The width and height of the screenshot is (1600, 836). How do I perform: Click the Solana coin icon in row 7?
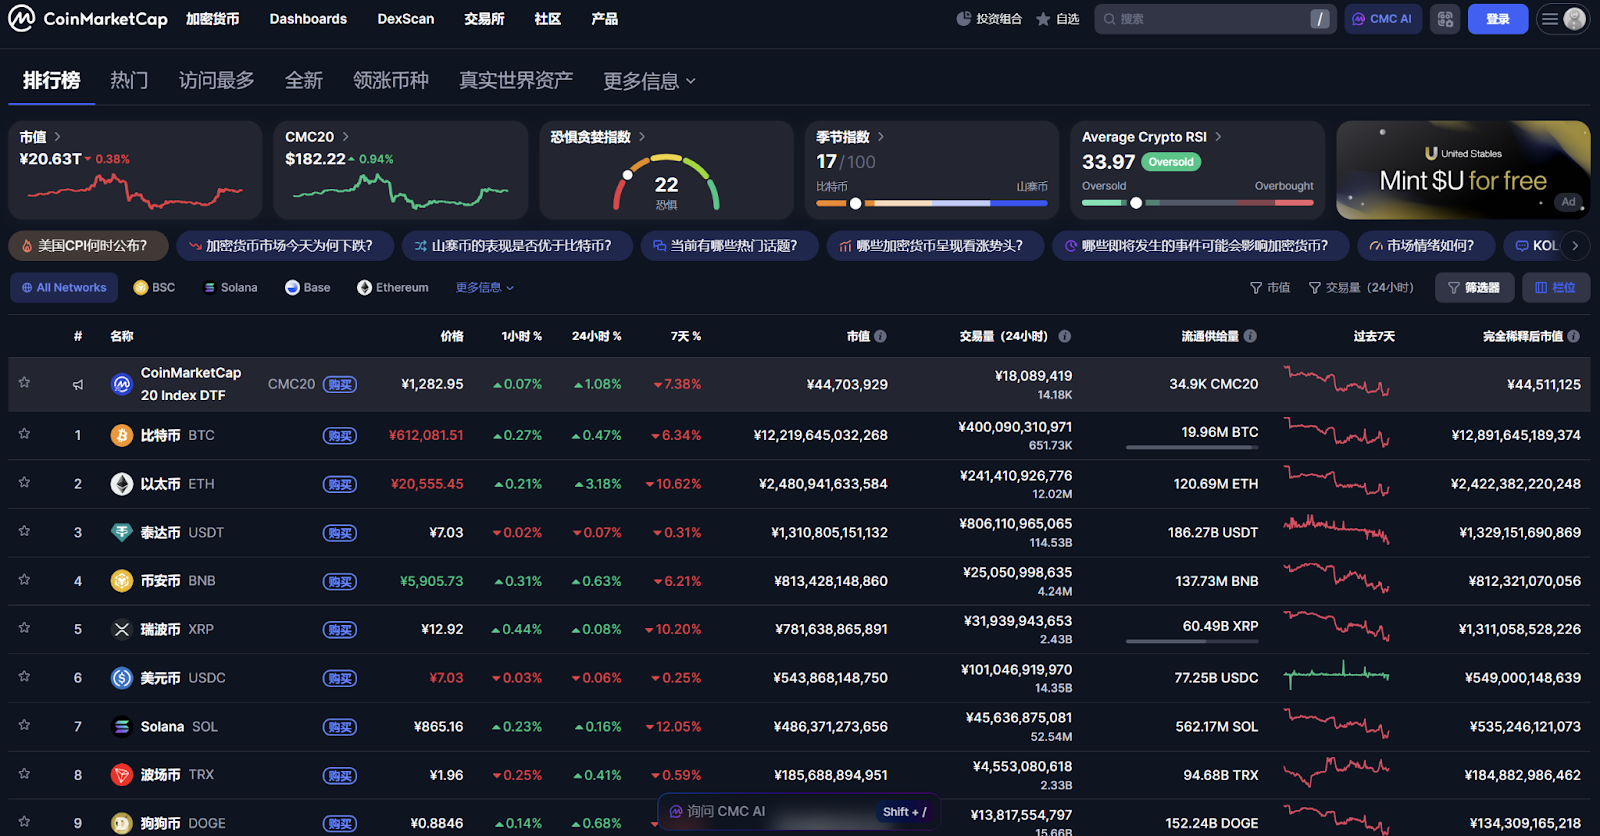pos(122,727)
